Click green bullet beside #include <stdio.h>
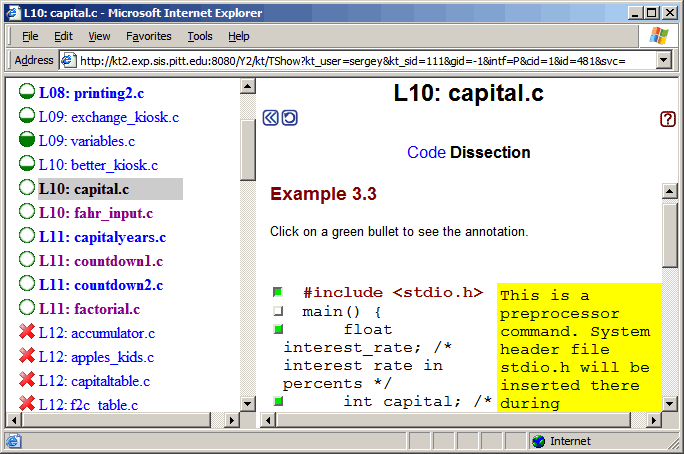 pos(277,292)
